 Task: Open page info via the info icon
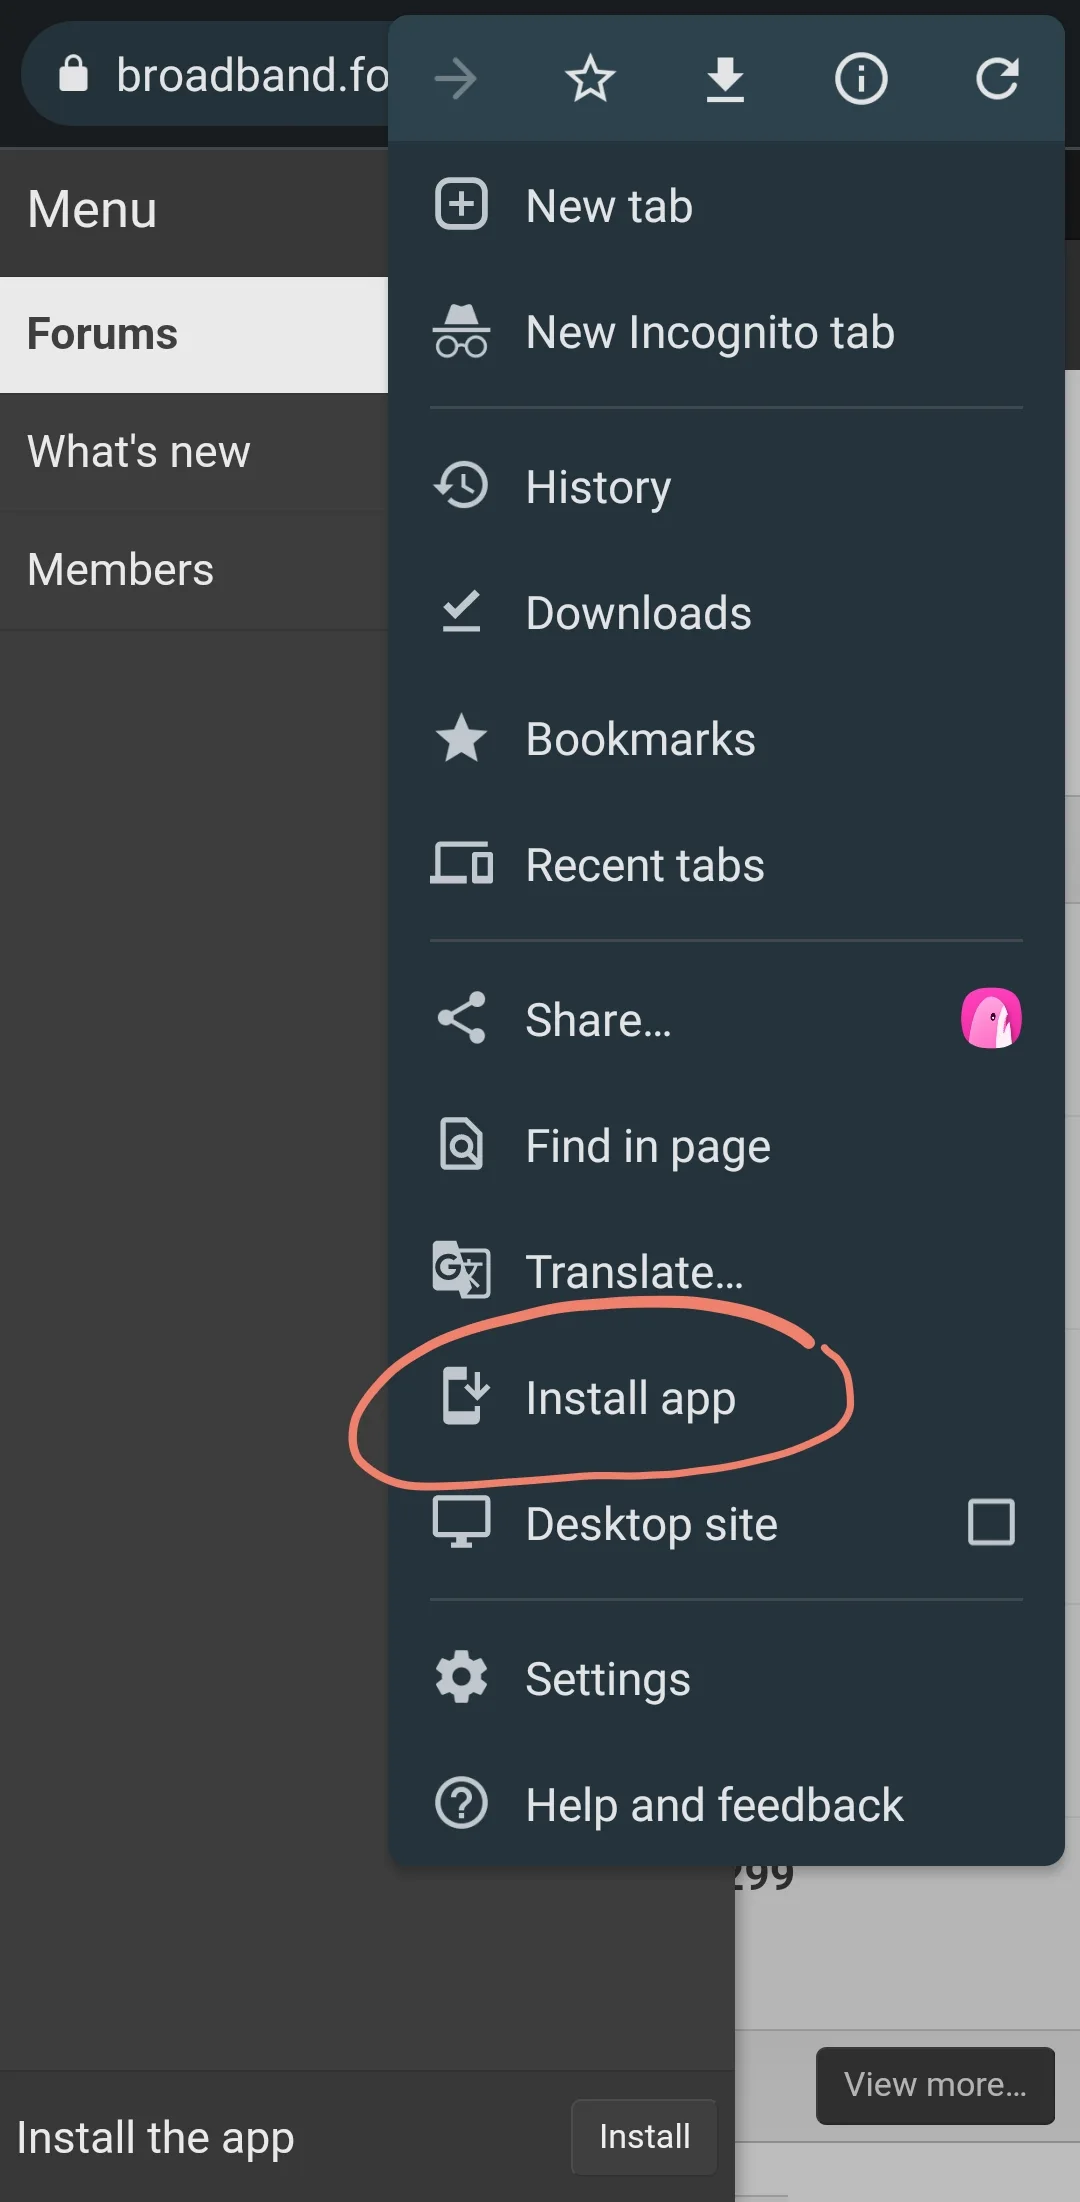pyautogui.click(x=861, y=79)
